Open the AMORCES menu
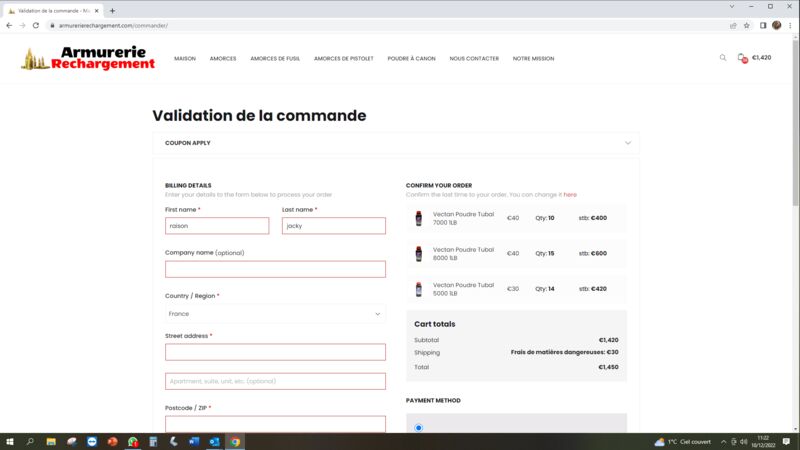This screenshot has width=800, height=450. [223, 59]
